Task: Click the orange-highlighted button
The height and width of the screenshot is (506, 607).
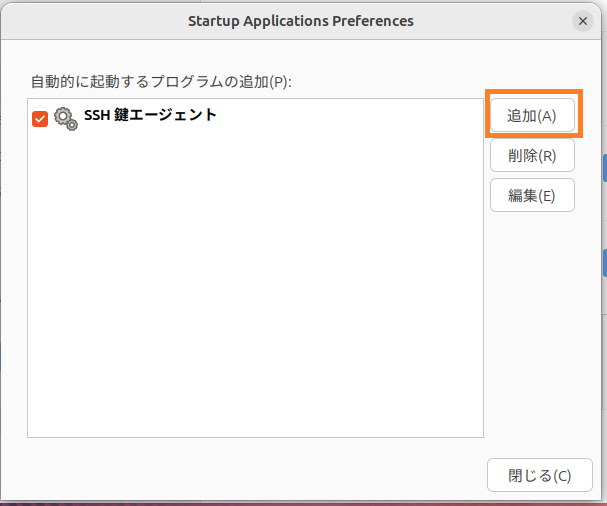Action: [x=532, y=115]
